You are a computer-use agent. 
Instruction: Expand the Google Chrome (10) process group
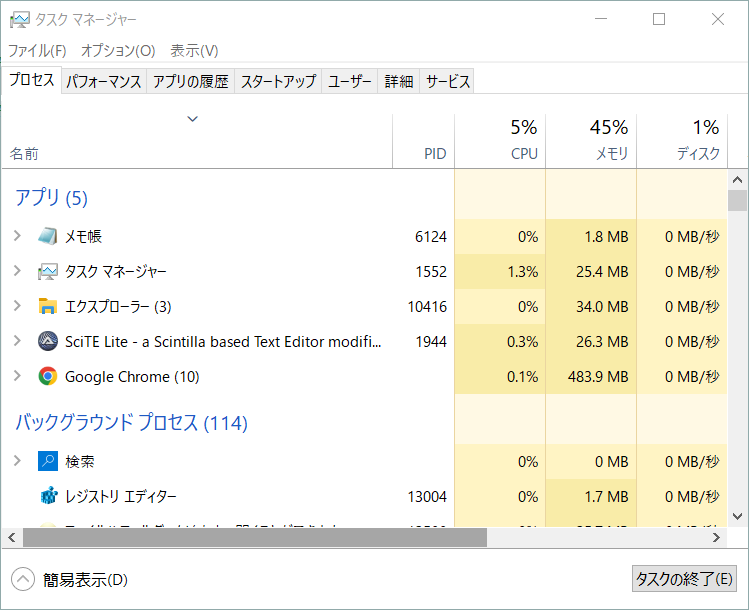17,377
